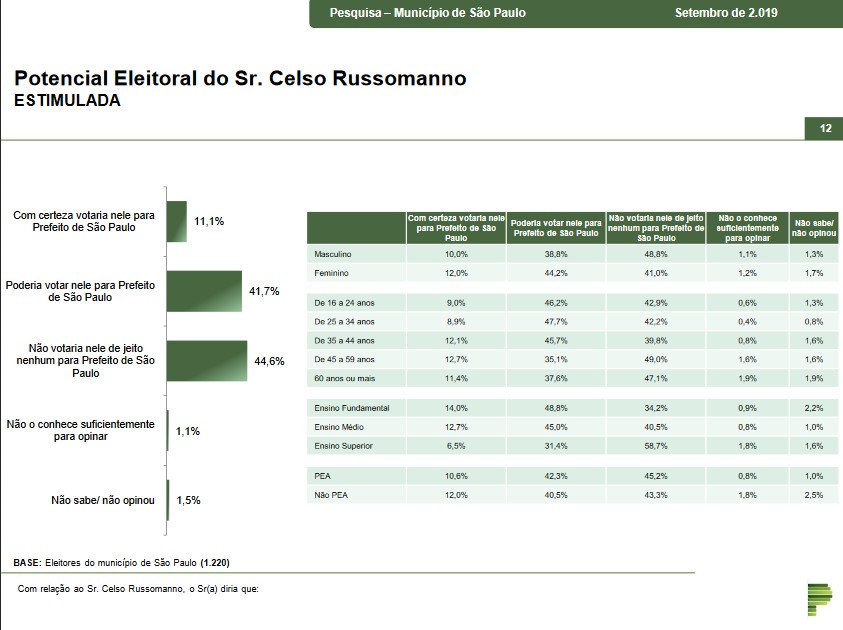Click the 58,7% cell for Ensino Superior
The image size is (843, 630).
click(655, 445)
